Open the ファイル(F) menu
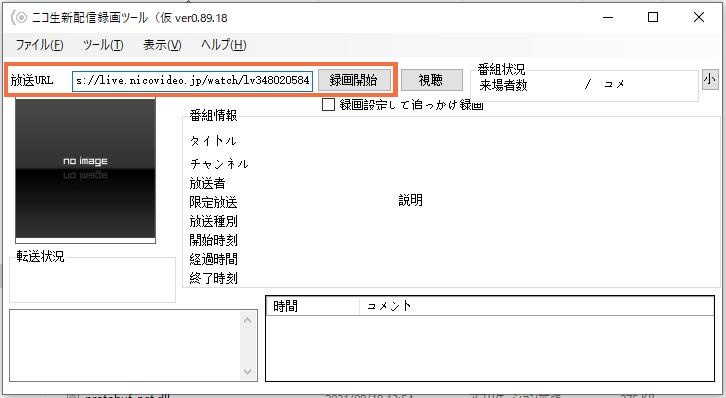Viewport: 726px width, 398px height. click(x=39, y=45)
